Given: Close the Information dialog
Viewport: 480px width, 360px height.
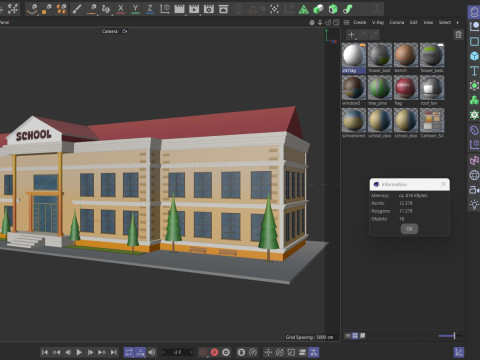Looking at the screenshot, I should 443,184.
